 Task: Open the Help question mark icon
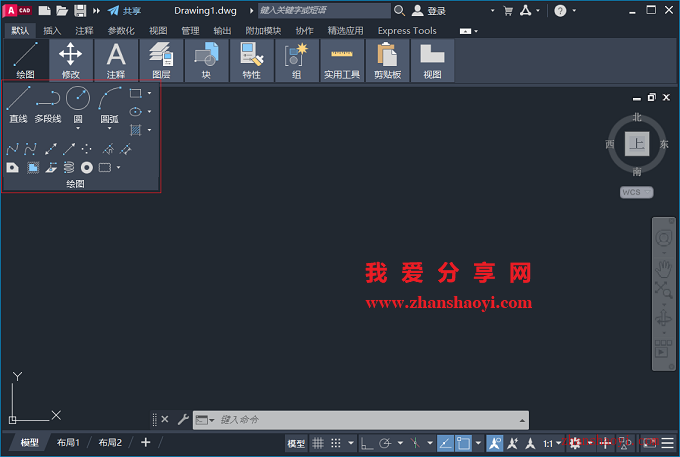click(x=560, y=11)
